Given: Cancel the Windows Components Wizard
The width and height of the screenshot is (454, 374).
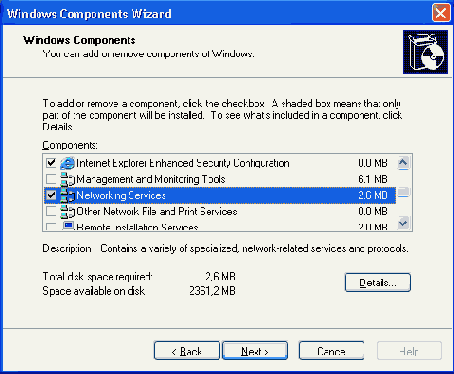Looking at the screenshot, I should (x=331, y=351).
